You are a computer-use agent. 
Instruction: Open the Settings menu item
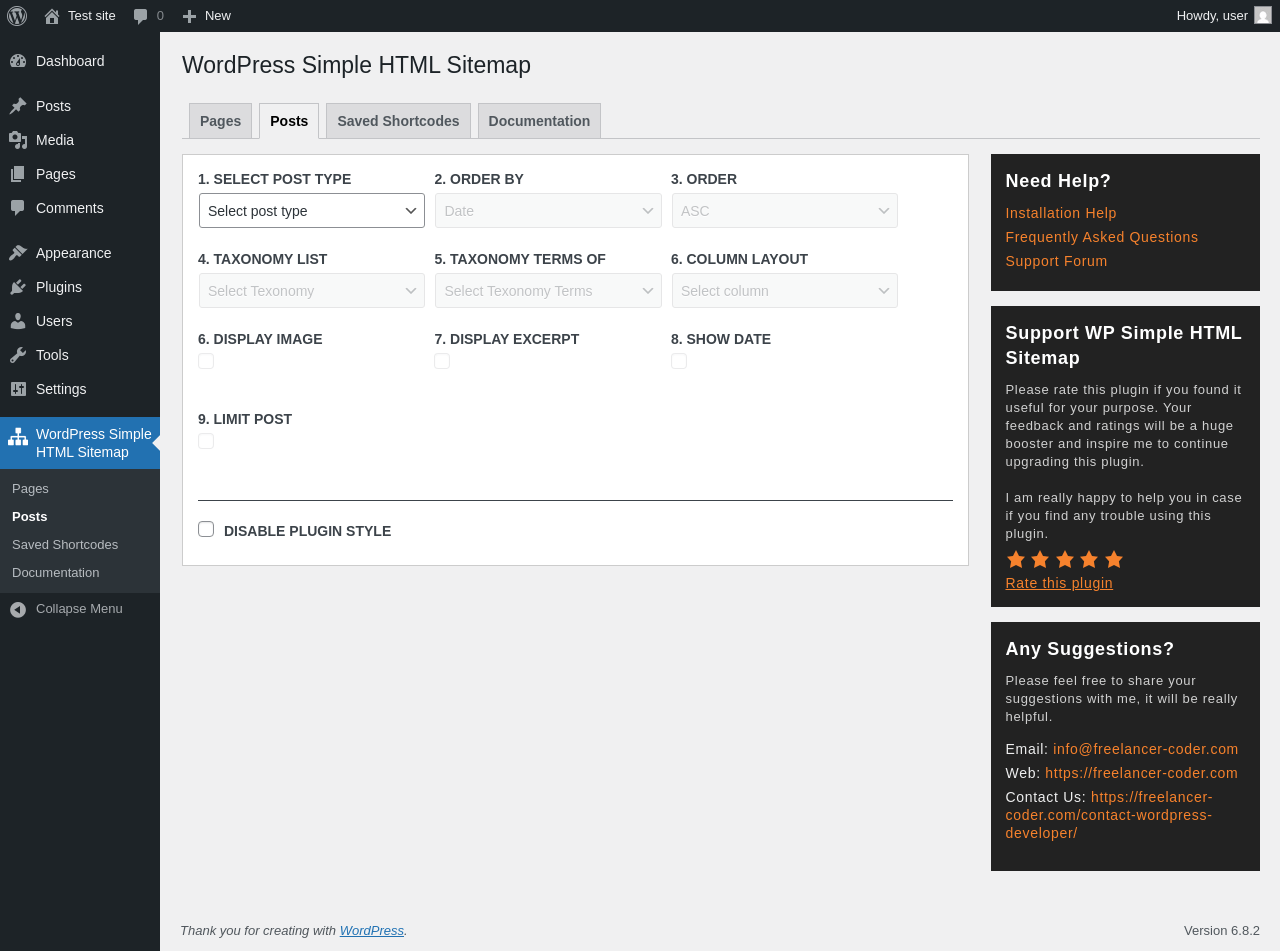80,389
